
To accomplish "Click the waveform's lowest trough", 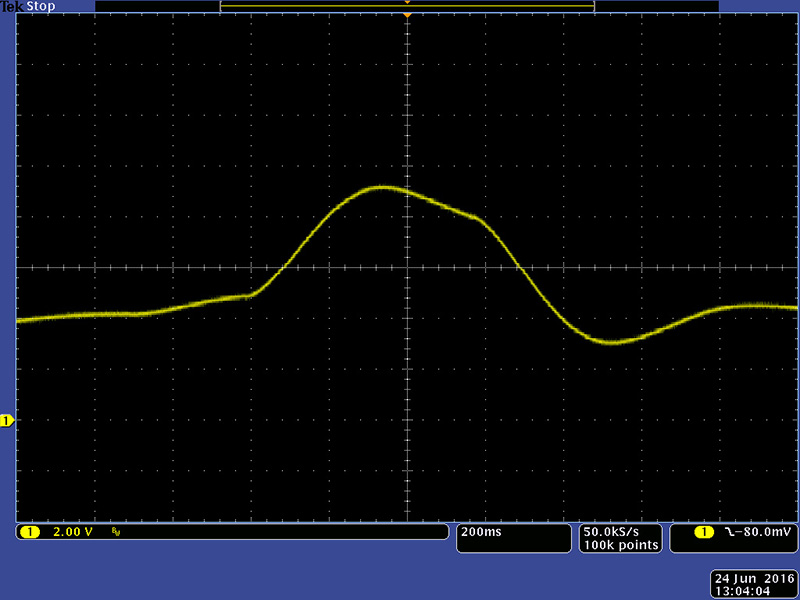I will [x=612, y=343].
